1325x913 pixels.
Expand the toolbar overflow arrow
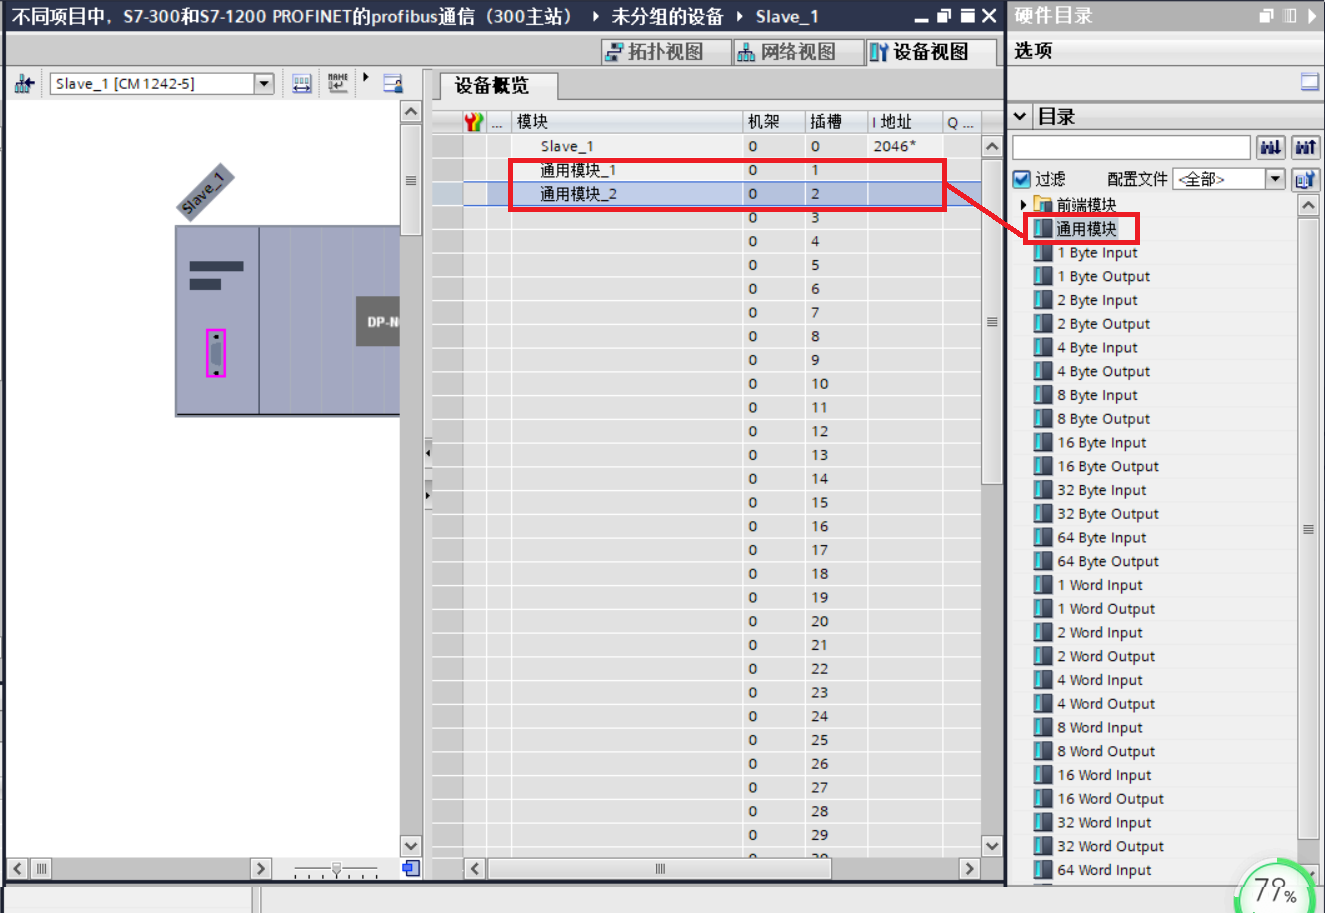(366, 77)
